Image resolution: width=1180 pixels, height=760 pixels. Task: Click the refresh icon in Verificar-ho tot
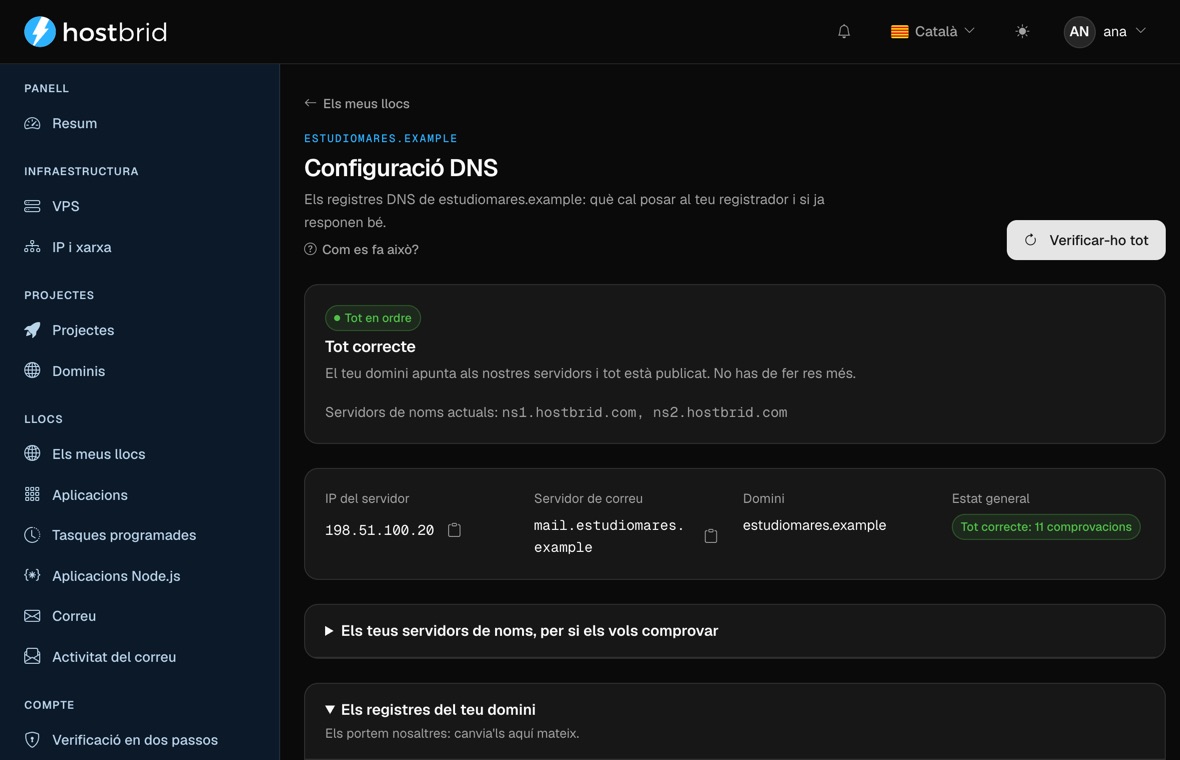click(1030, 240)
